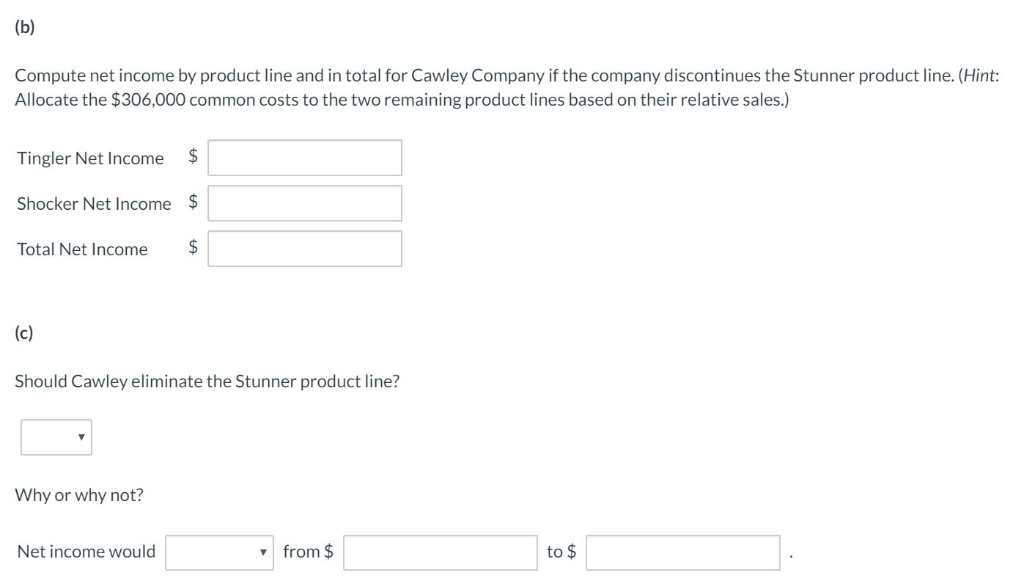Screen dimensions: 1024x581
Task: Click the dollar sign beside Tingler field
Action: click(x=194, y=157)
